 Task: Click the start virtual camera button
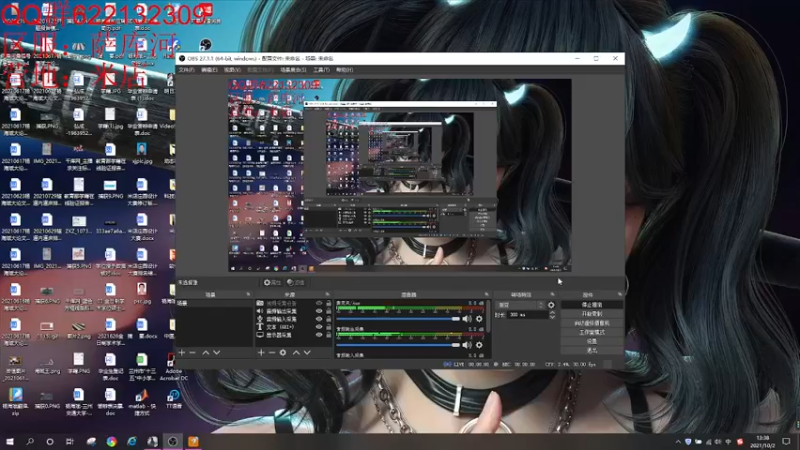pos(592,323)
